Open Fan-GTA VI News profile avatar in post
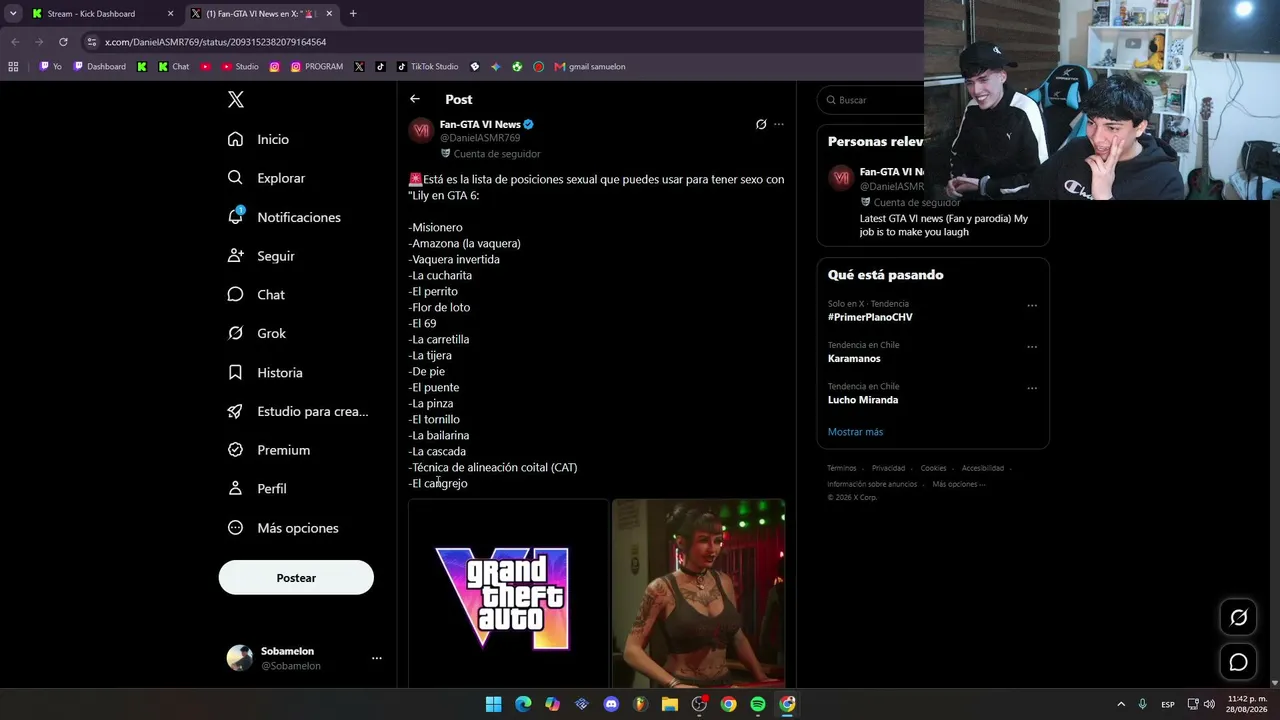 [x=421, y=131]
